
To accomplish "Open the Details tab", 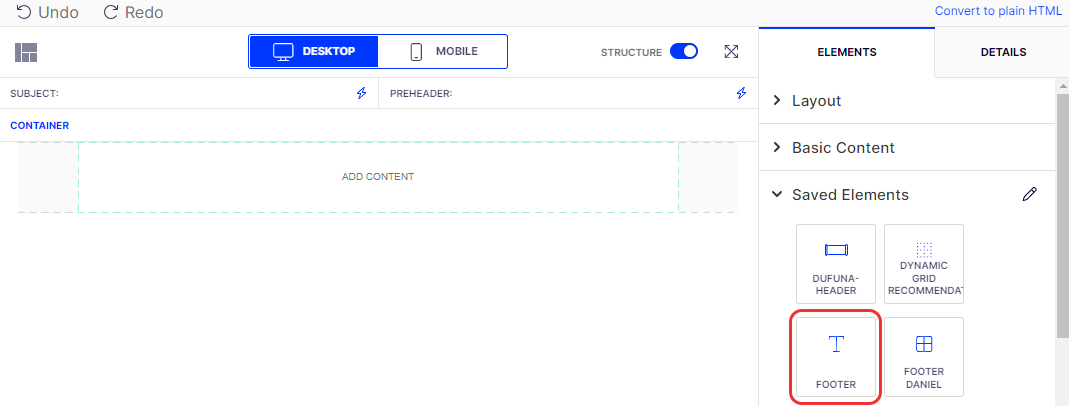I will [x=1002, y=52].
